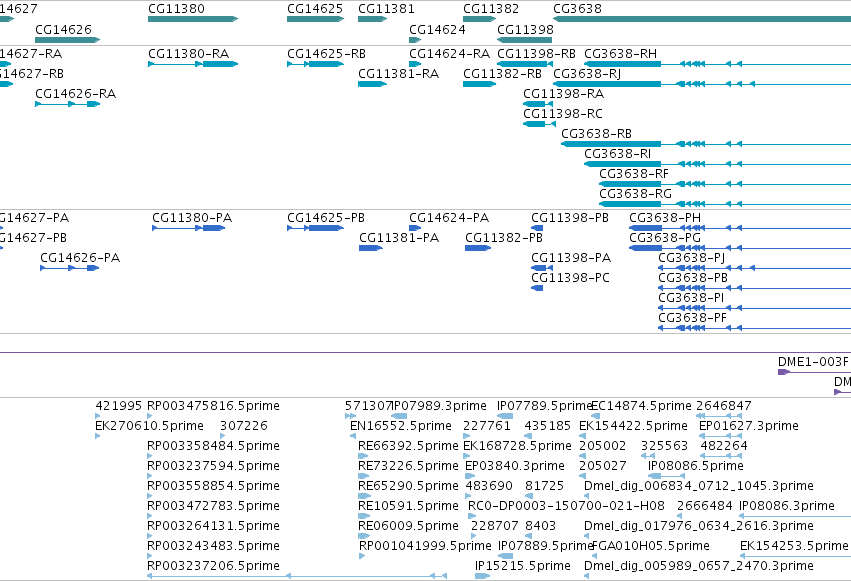Select the CG11380 gene bar
This screenshot has width=851, height=581.
click(x=193, y=19)
